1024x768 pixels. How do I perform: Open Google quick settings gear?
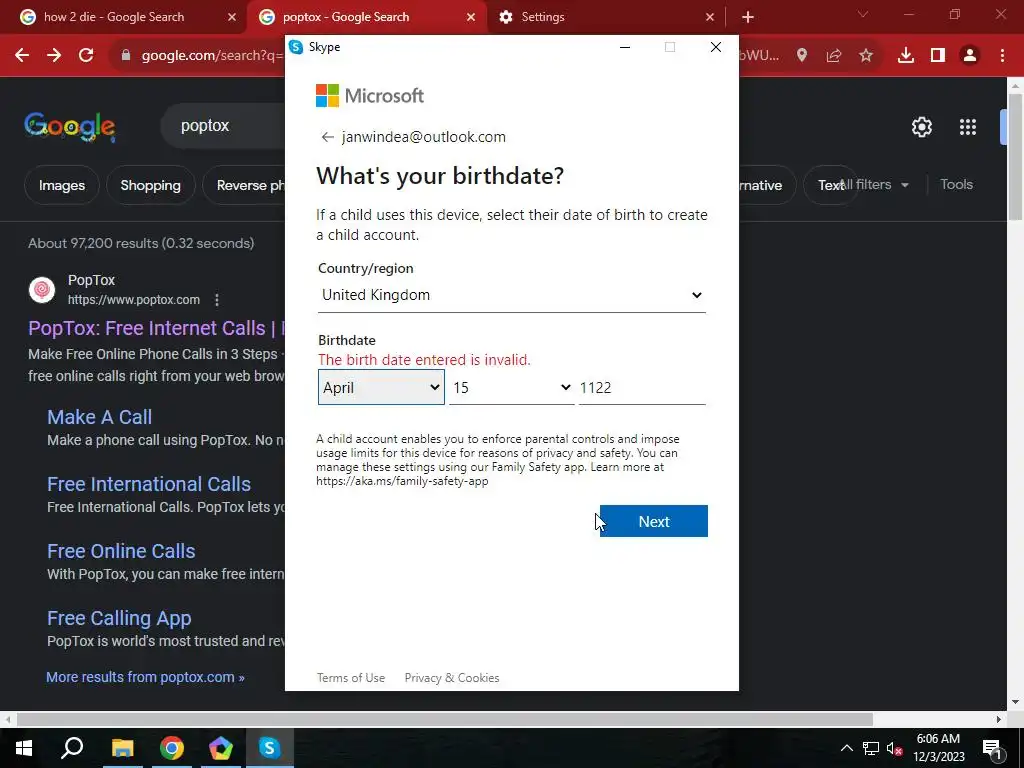[x=921, y=127]
